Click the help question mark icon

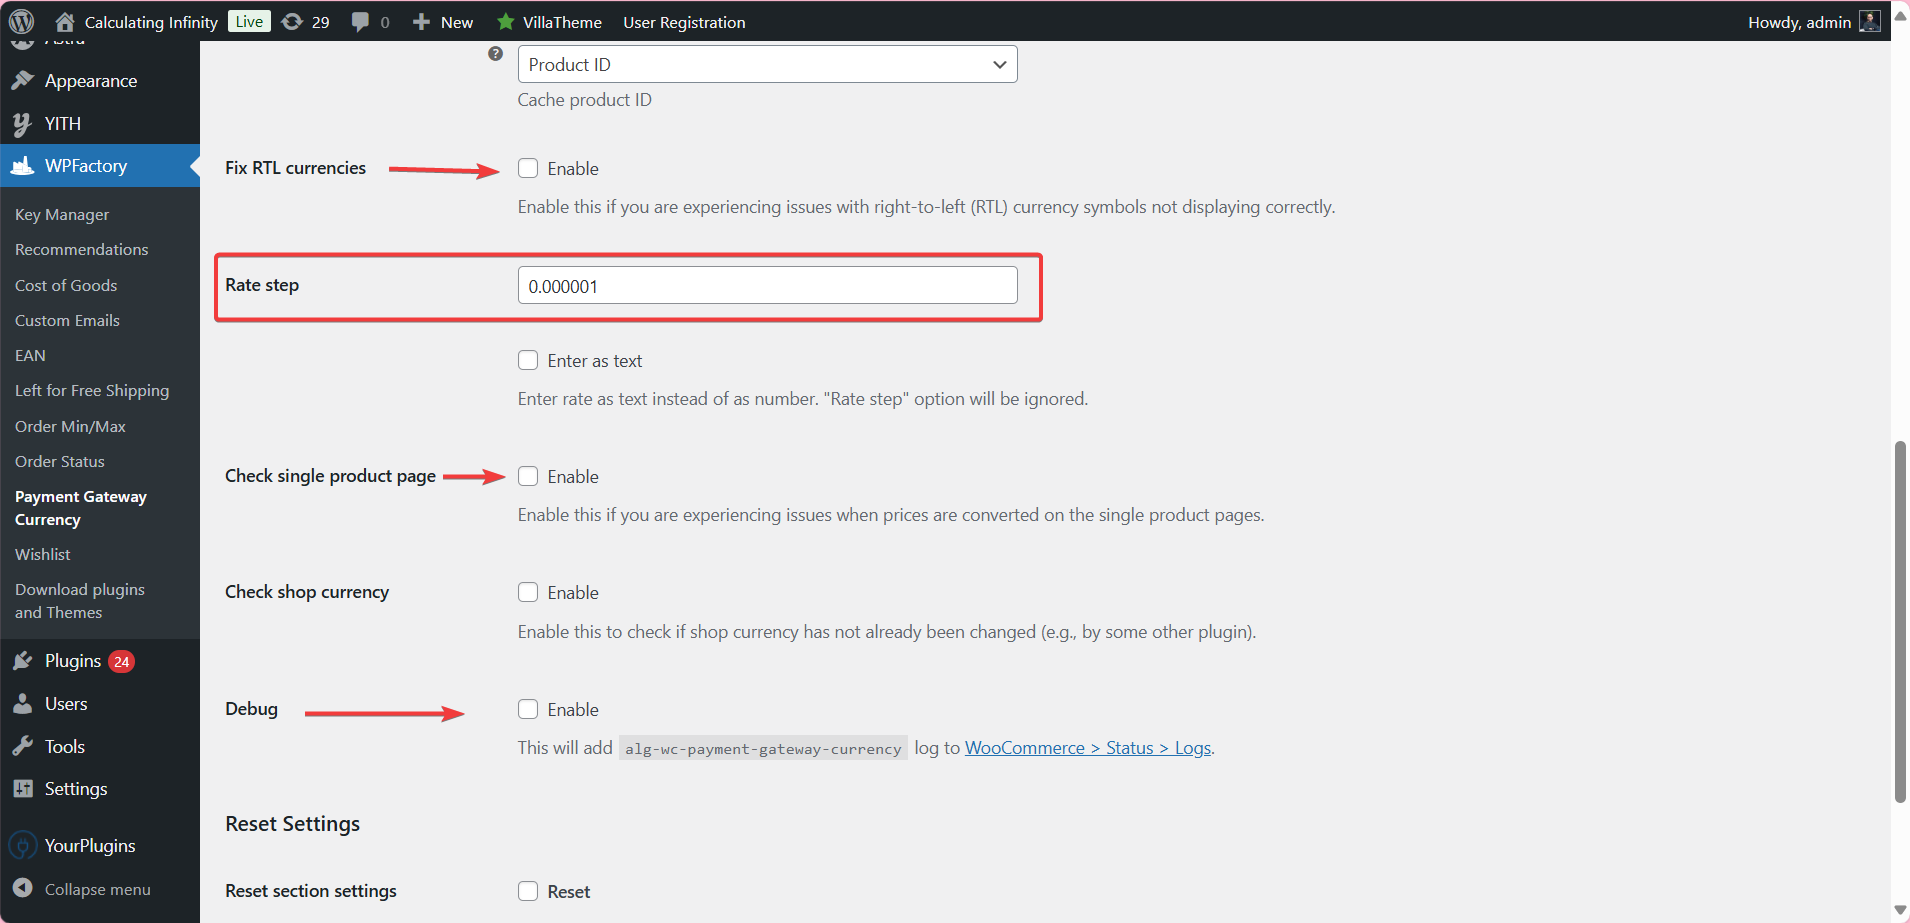click(495, 54)
